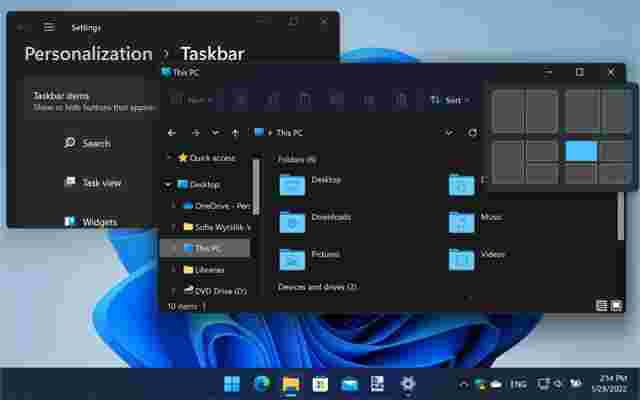Open the Sort dropdown in File Explorer

coord(451,100)
